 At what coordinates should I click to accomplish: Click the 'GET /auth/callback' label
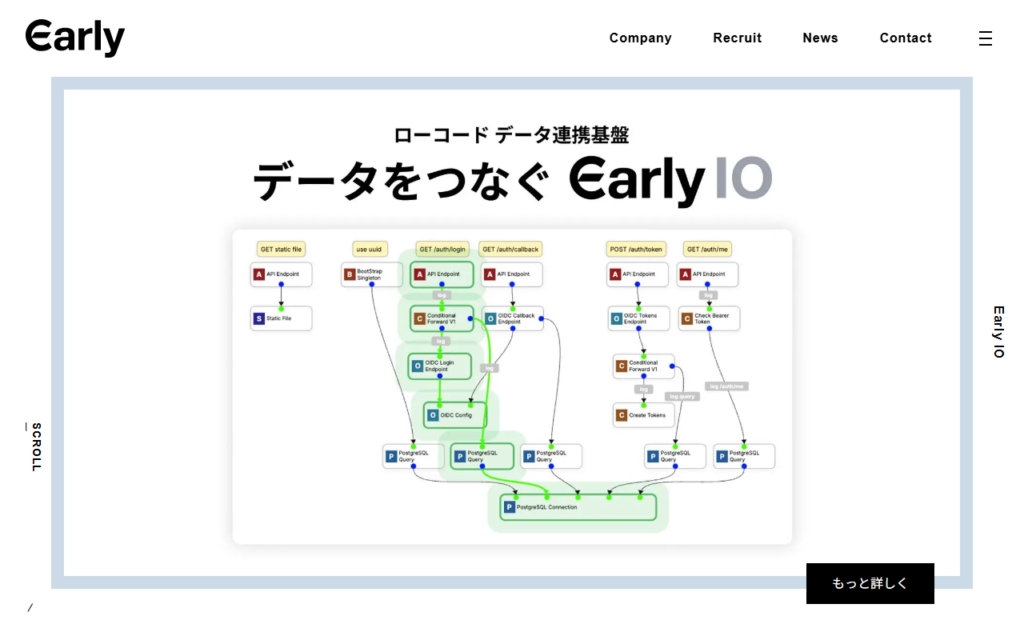pyautogui.click(x=511, y=249)
